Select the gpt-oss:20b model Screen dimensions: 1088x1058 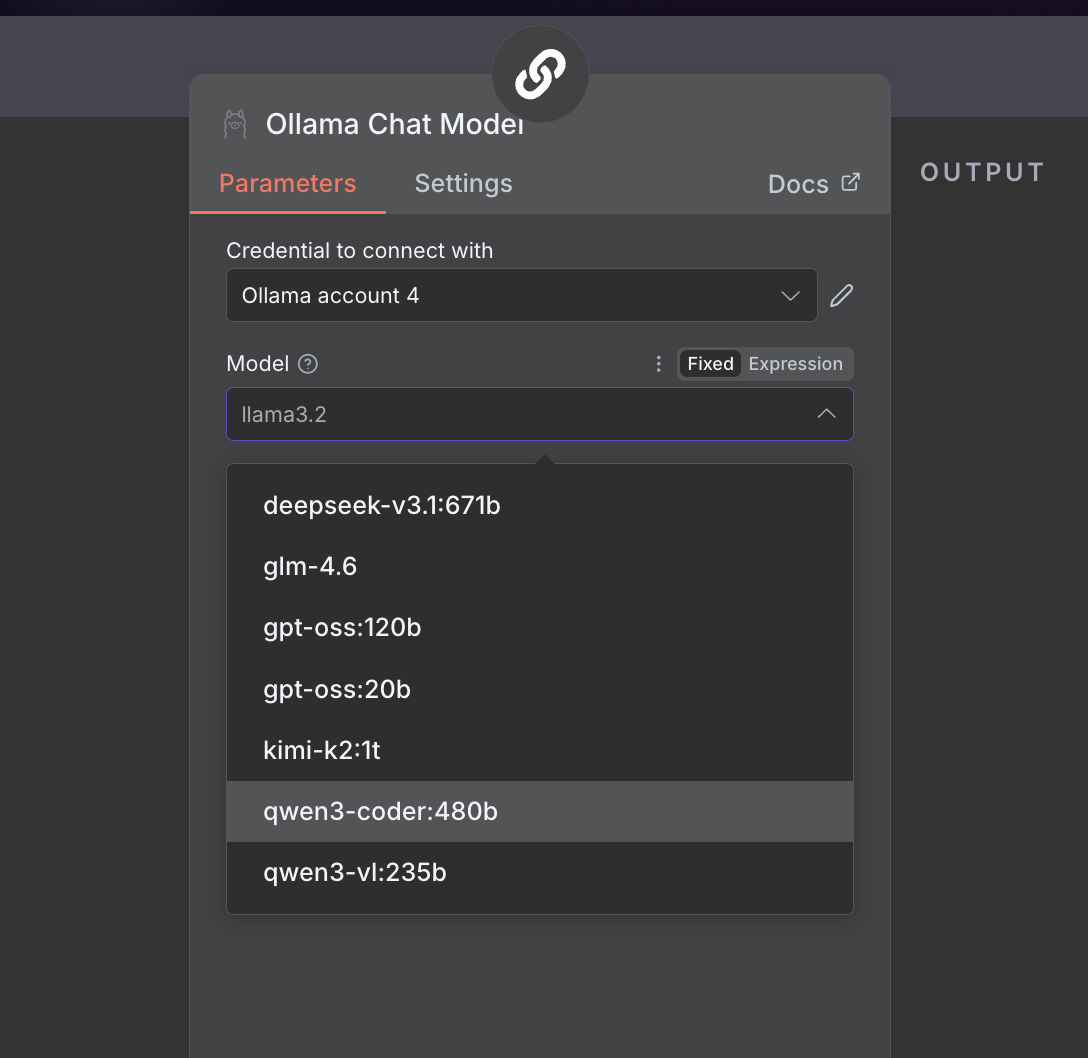pyautogui.click(x=337, y=689)
